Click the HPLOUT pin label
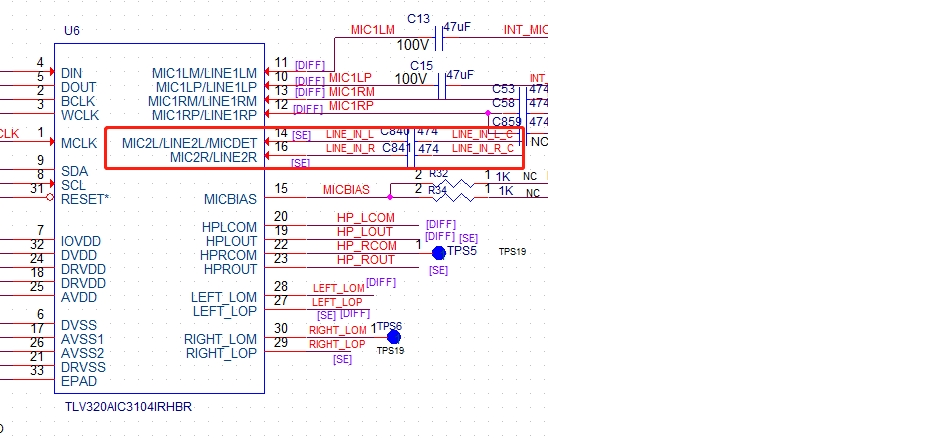926x438 pixels. click(232, 241)
